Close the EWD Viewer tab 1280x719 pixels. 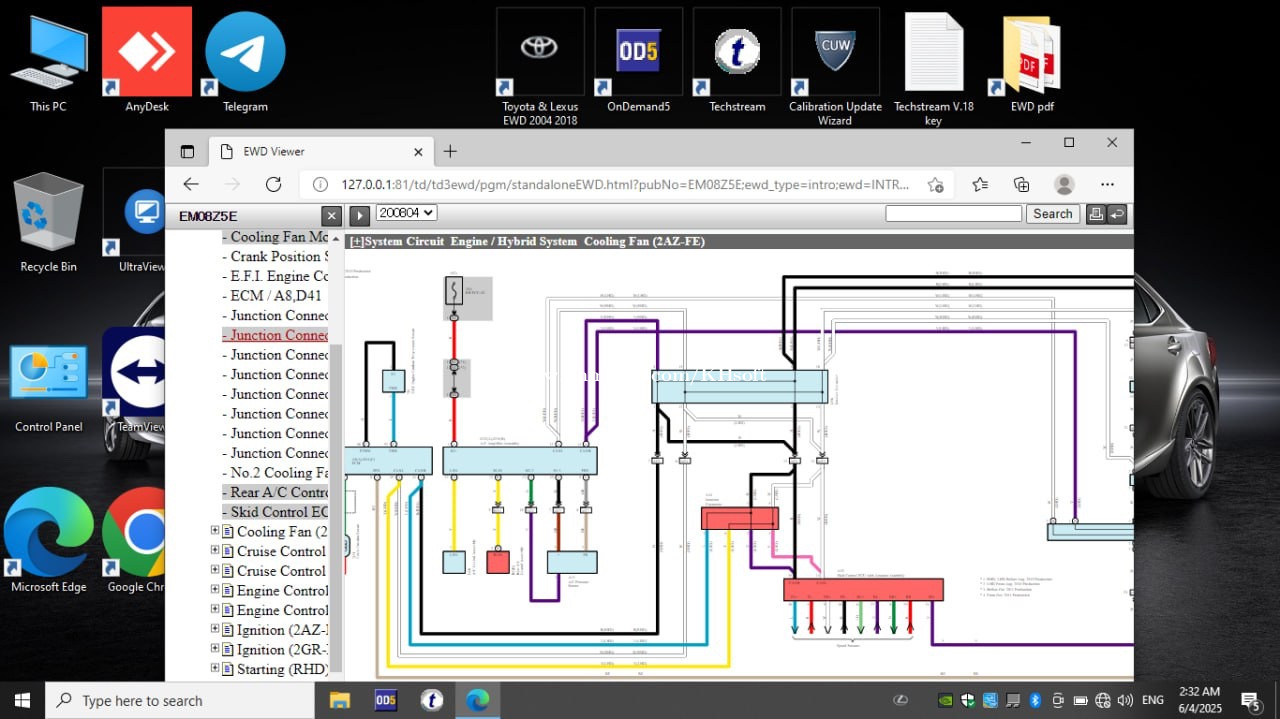coord(418,152)
